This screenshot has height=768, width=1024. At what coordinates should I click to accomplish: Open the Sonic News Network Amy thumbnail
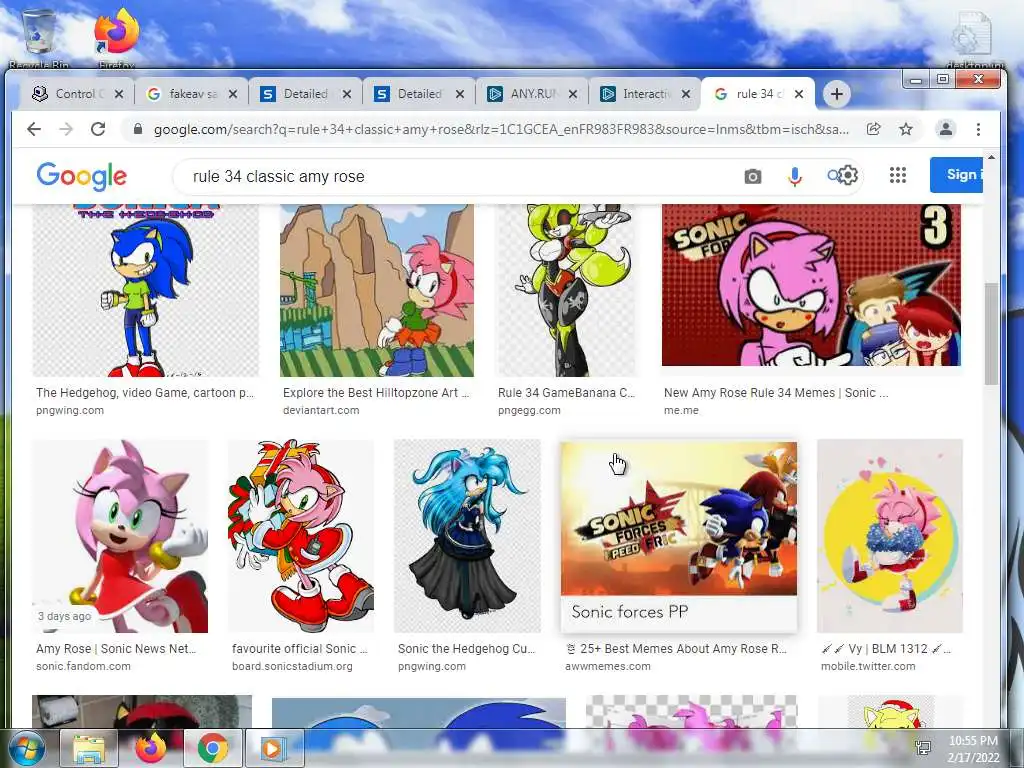(x=120, y=536)
